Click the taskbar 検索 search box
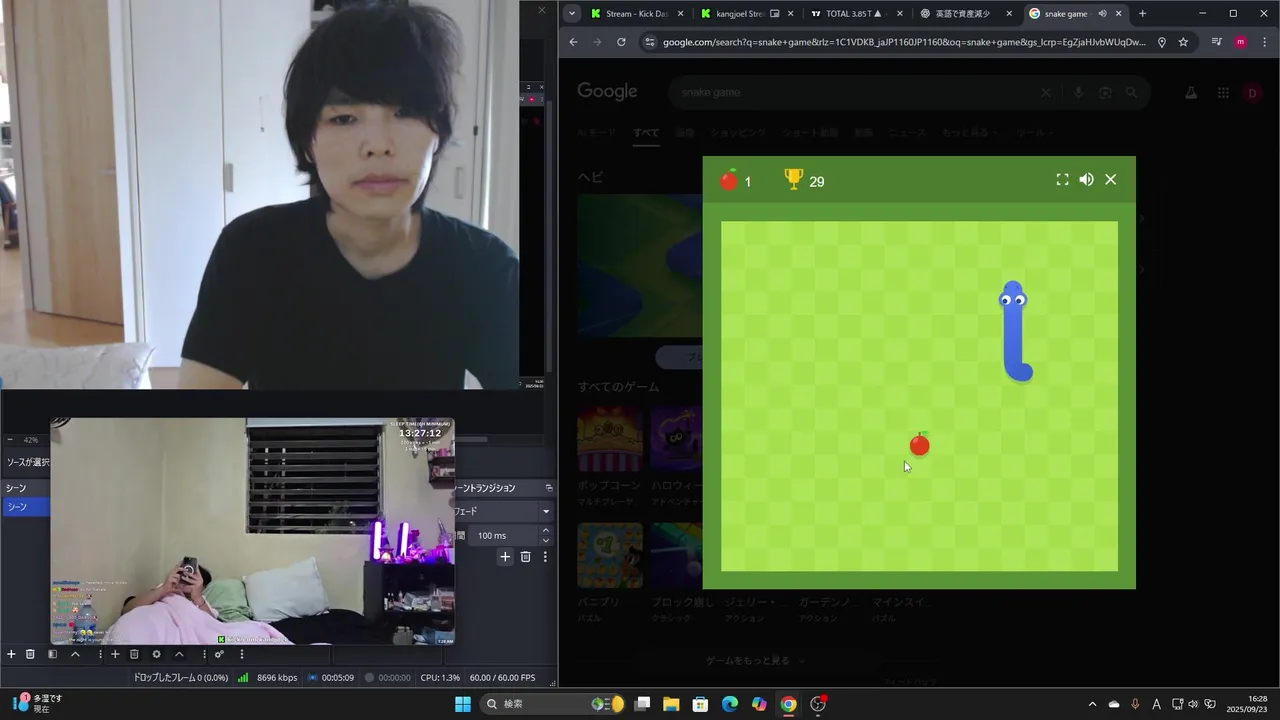 point(552,704)
